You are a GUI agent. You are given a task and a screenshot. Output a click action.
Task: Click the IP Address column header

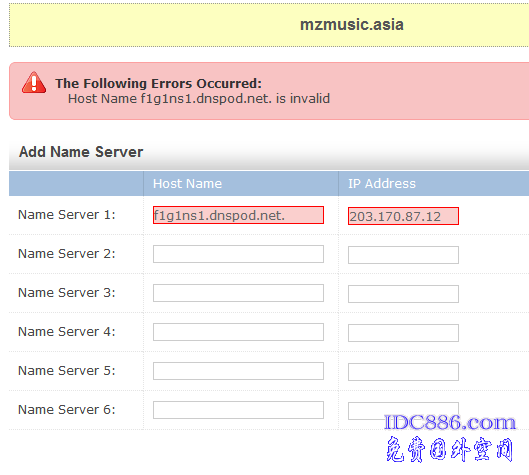coord(382,184)
